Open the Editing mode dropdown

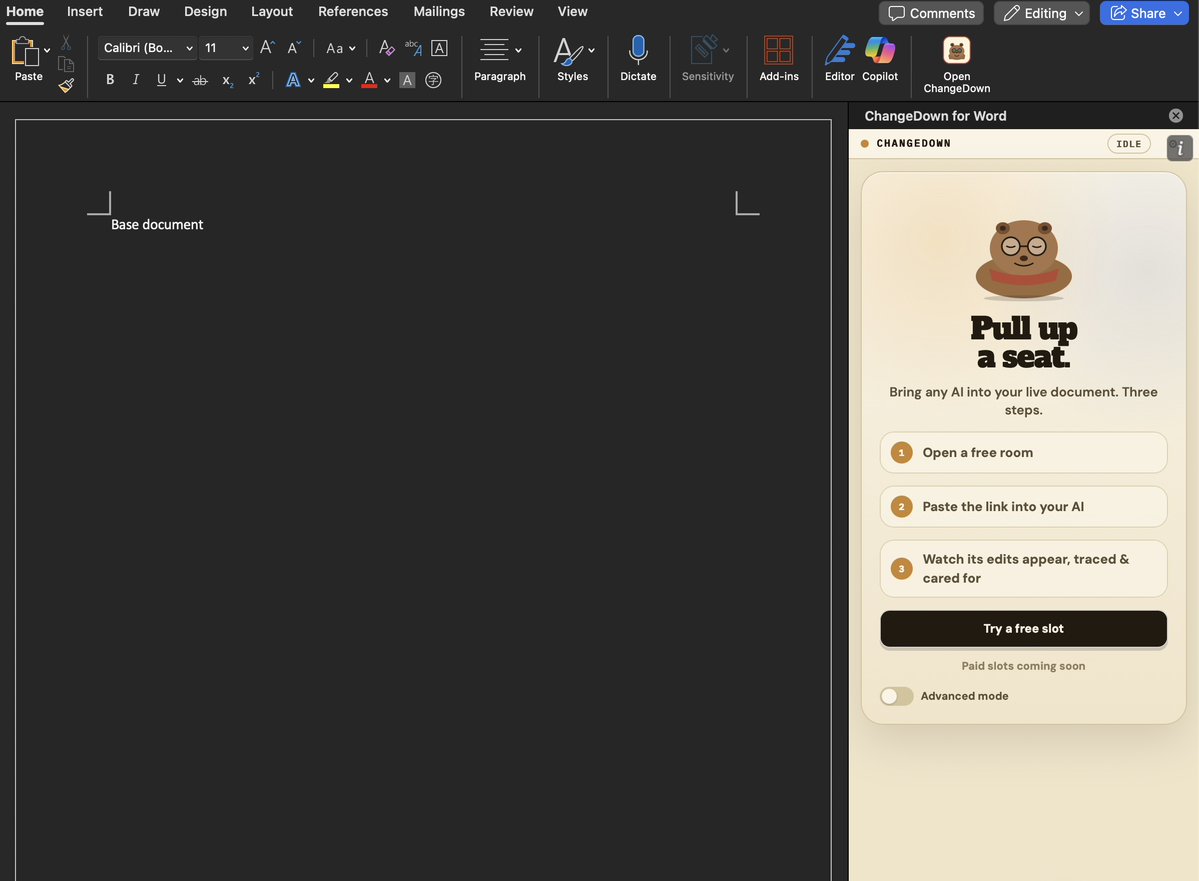(1041, 13)
